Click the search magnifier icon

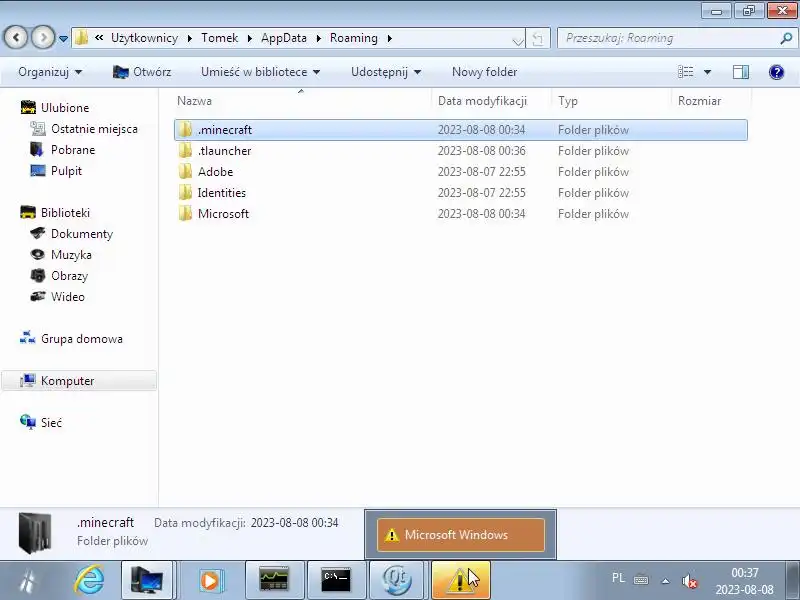(786, 38)
